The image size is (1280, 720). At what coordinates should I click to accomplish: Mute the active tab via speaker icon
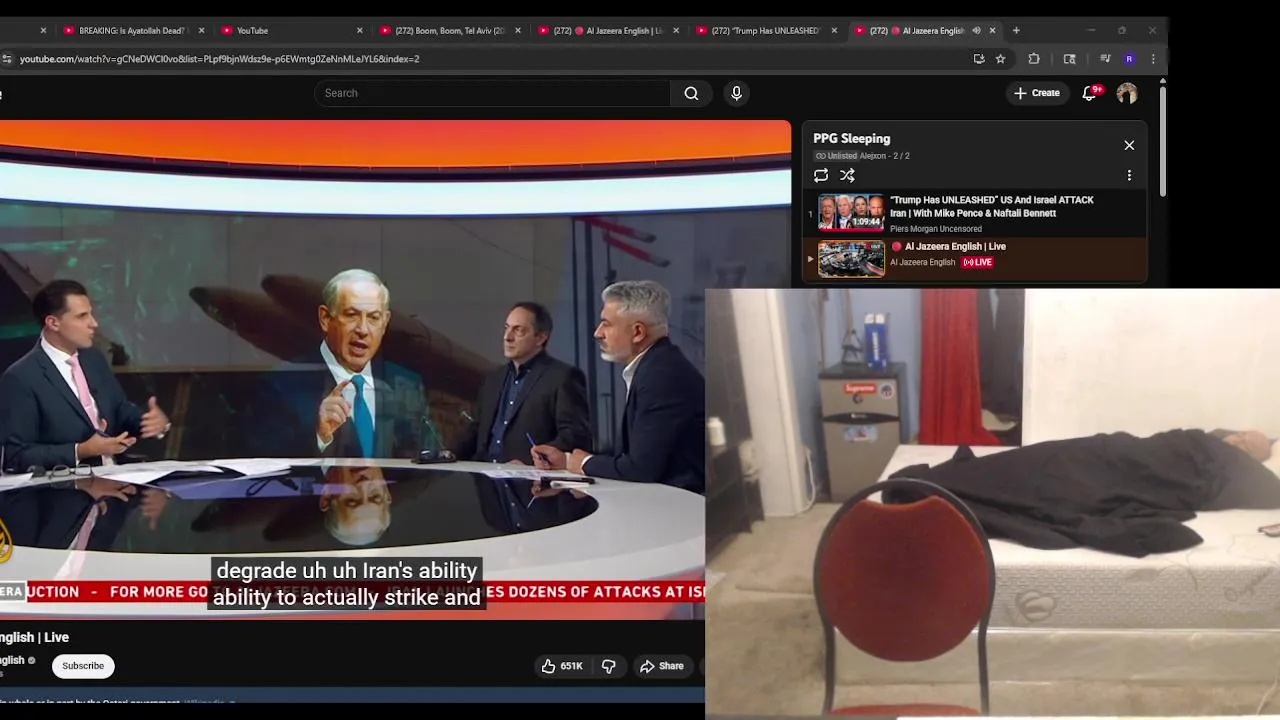point(976,30)
